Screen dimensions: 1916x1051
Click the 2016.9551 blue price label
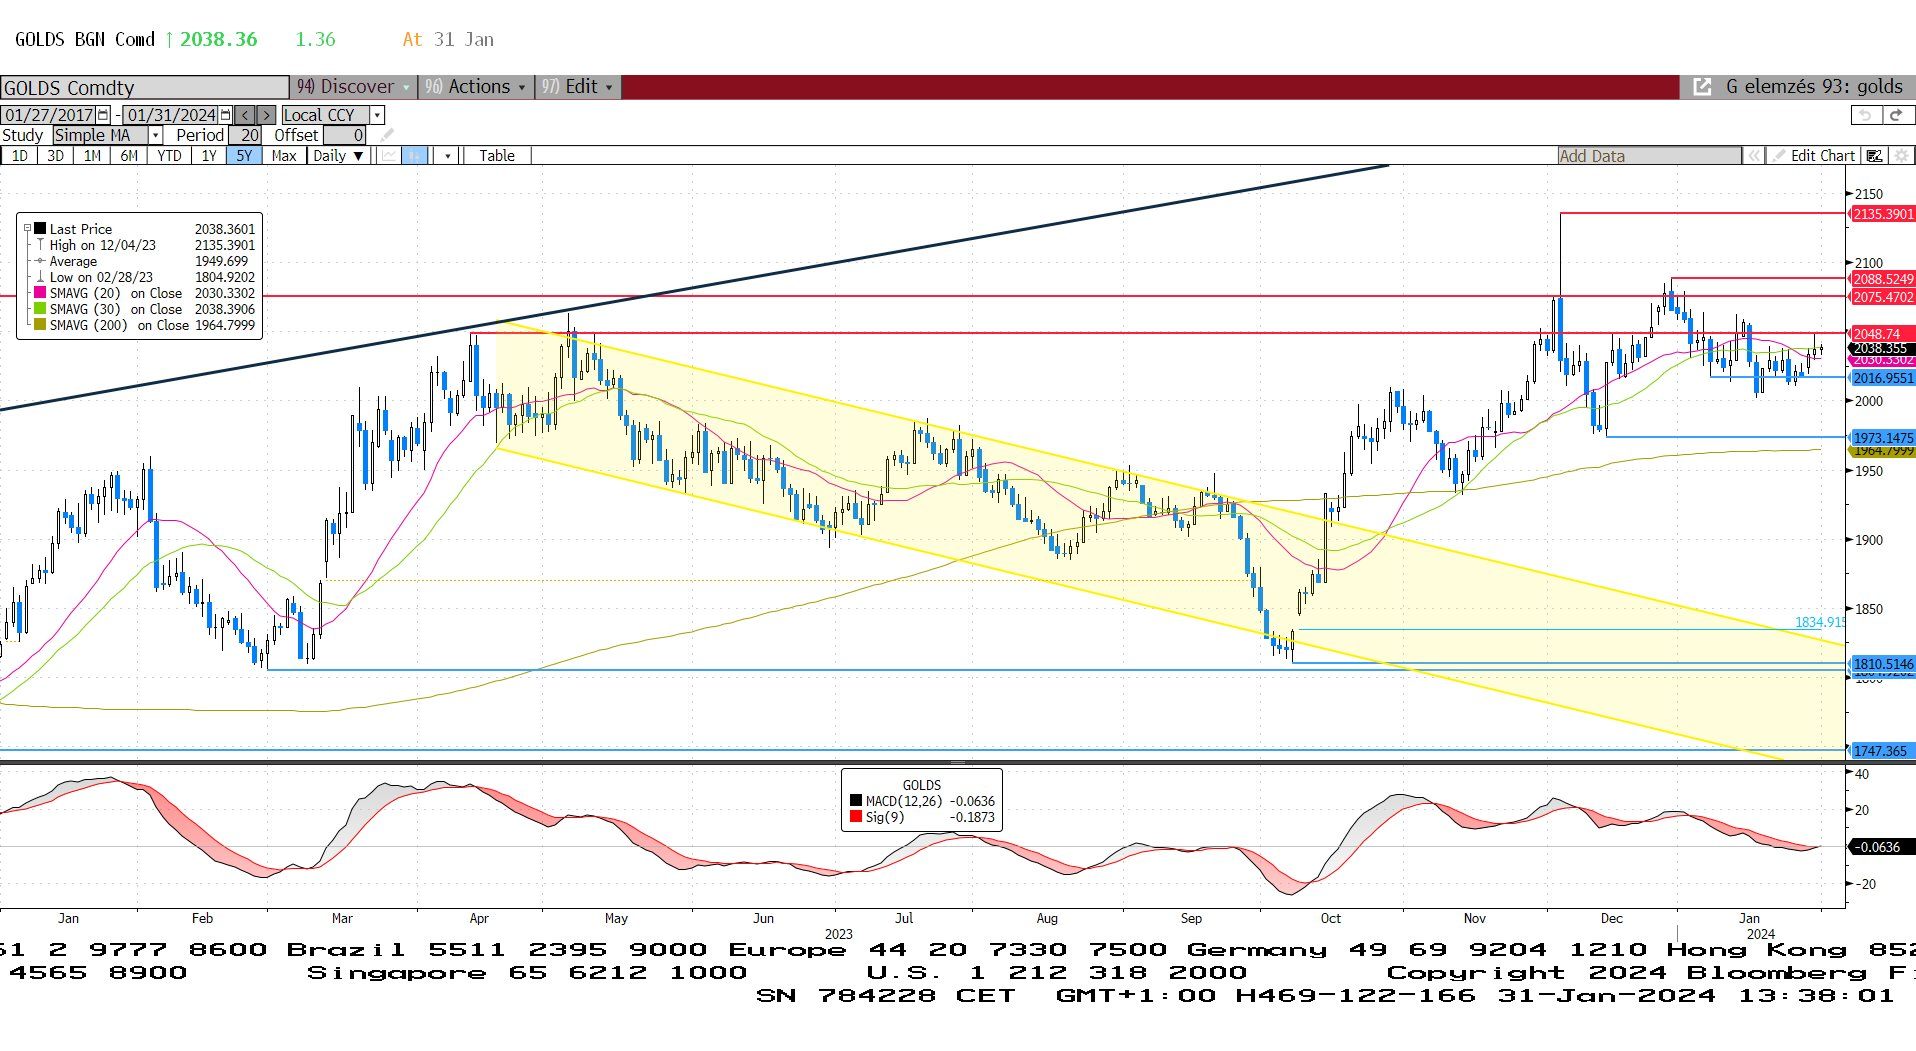[x=1881, y=378]
